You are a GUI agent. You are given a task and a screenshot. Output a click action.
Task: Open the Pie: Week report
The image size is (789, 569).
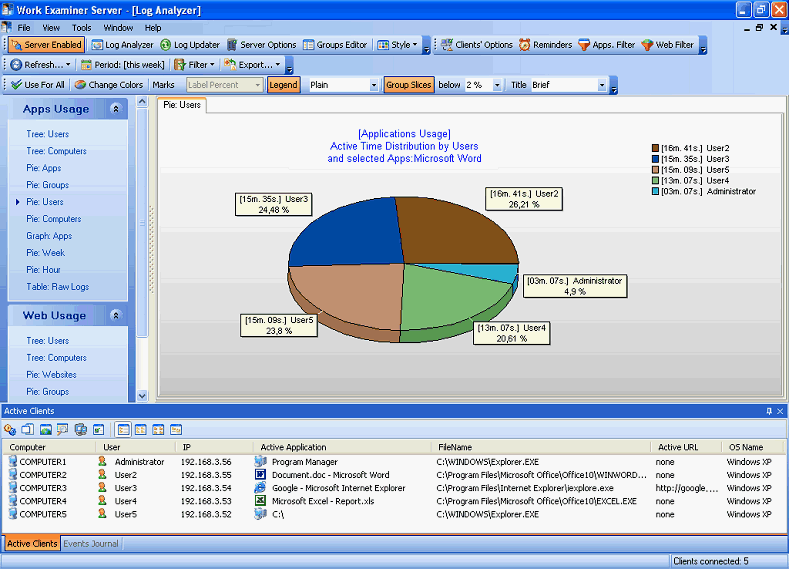point(45,253)
